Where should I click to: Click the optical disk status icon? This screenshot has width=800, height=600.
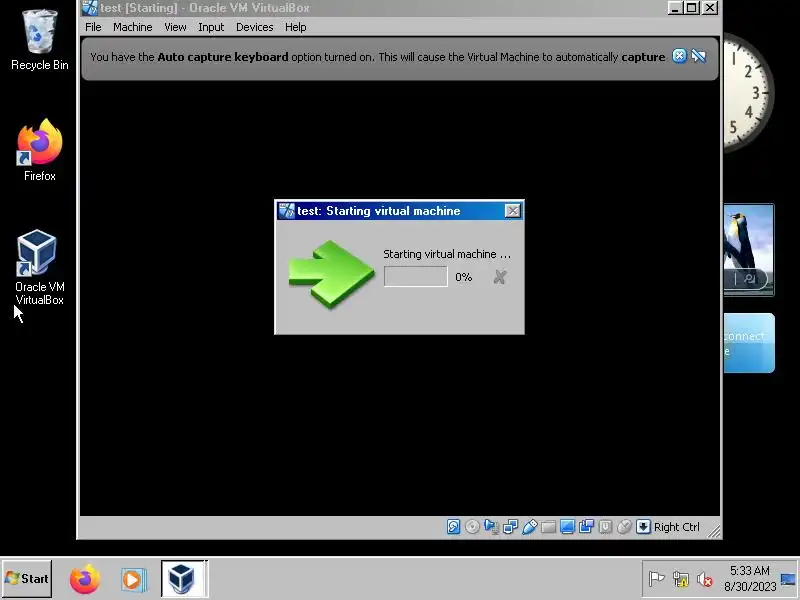point(472,527)
